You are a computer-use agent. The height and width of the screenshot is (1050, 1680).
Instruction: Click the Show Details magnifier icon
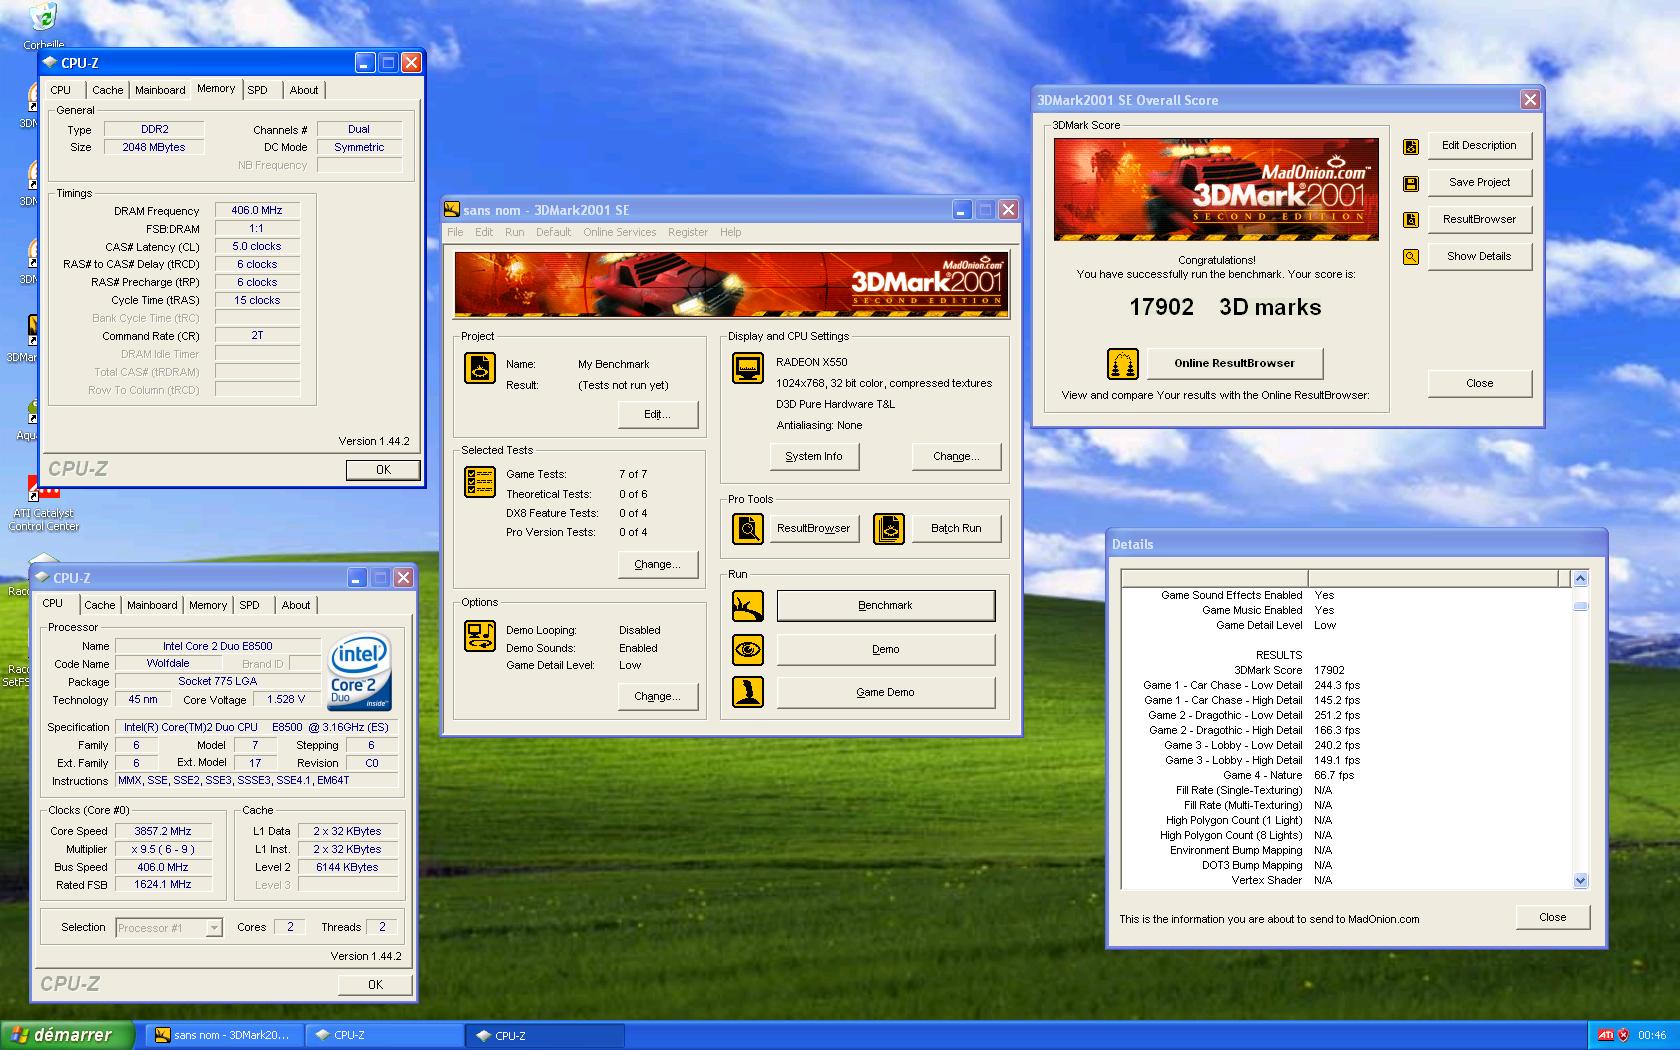1411,257
